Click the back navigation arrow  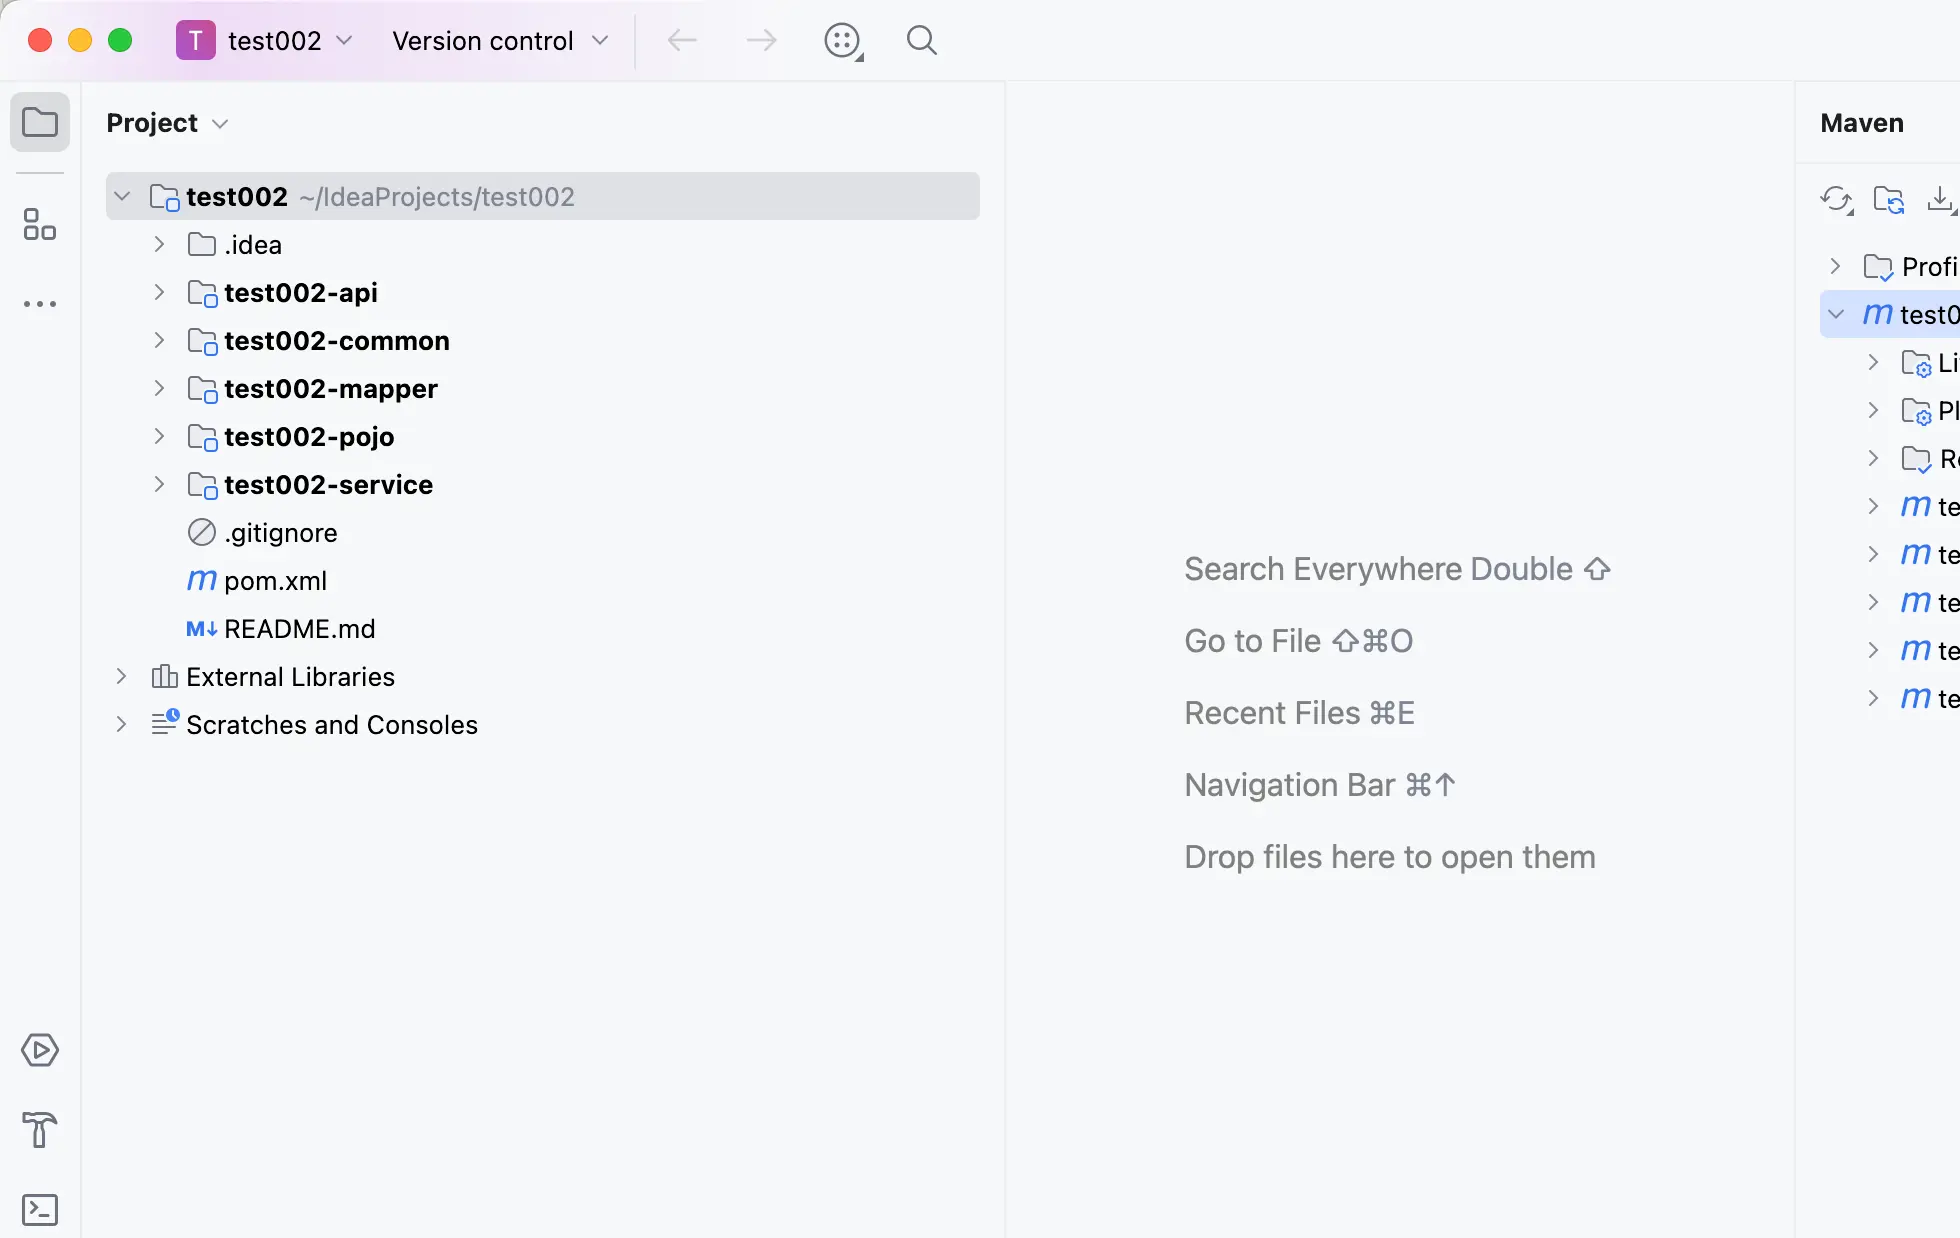coord(682,41)
